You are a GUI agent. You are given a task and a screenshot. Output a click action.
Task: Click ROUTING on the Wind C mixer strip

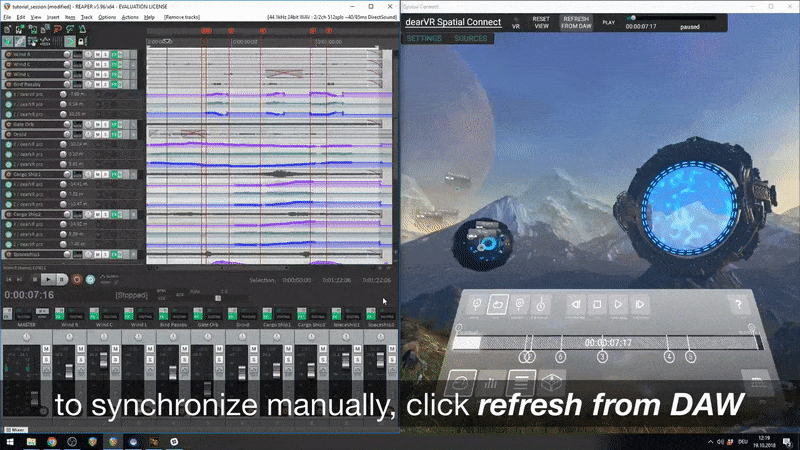(x=111, y=316)
